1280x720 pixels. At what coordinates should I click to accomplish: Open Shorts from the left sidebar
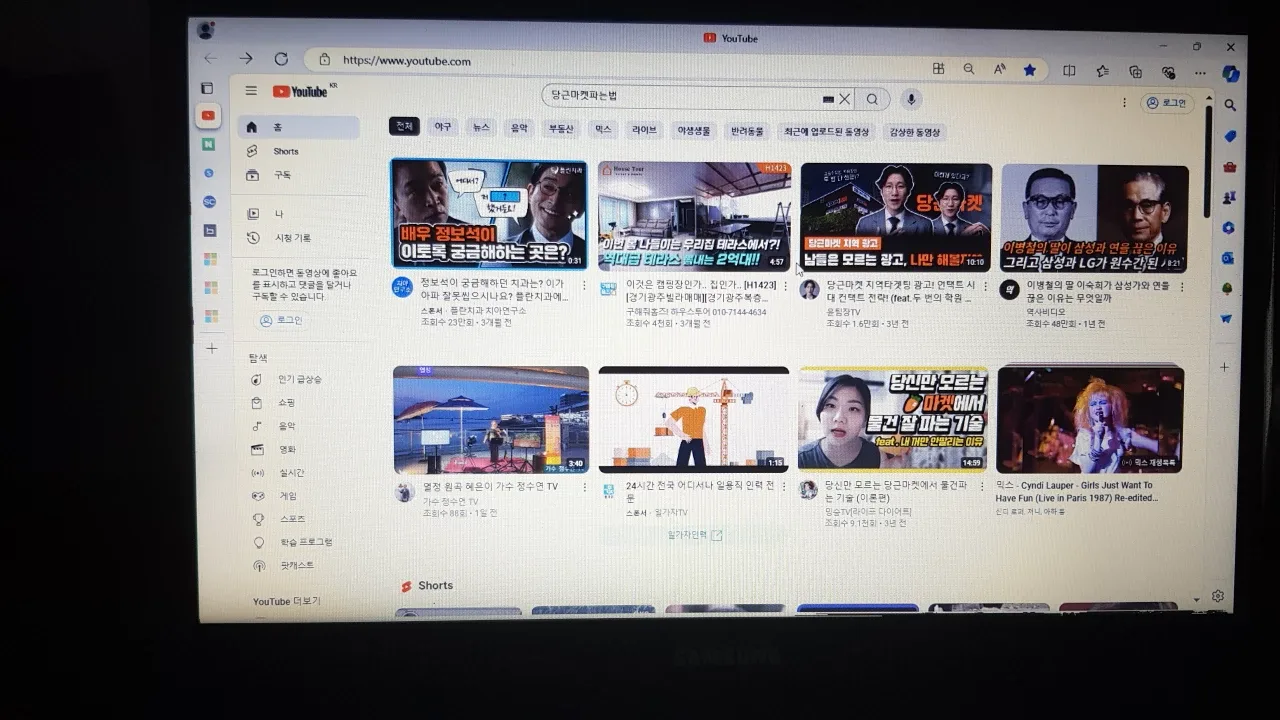(x=285, y=150)
